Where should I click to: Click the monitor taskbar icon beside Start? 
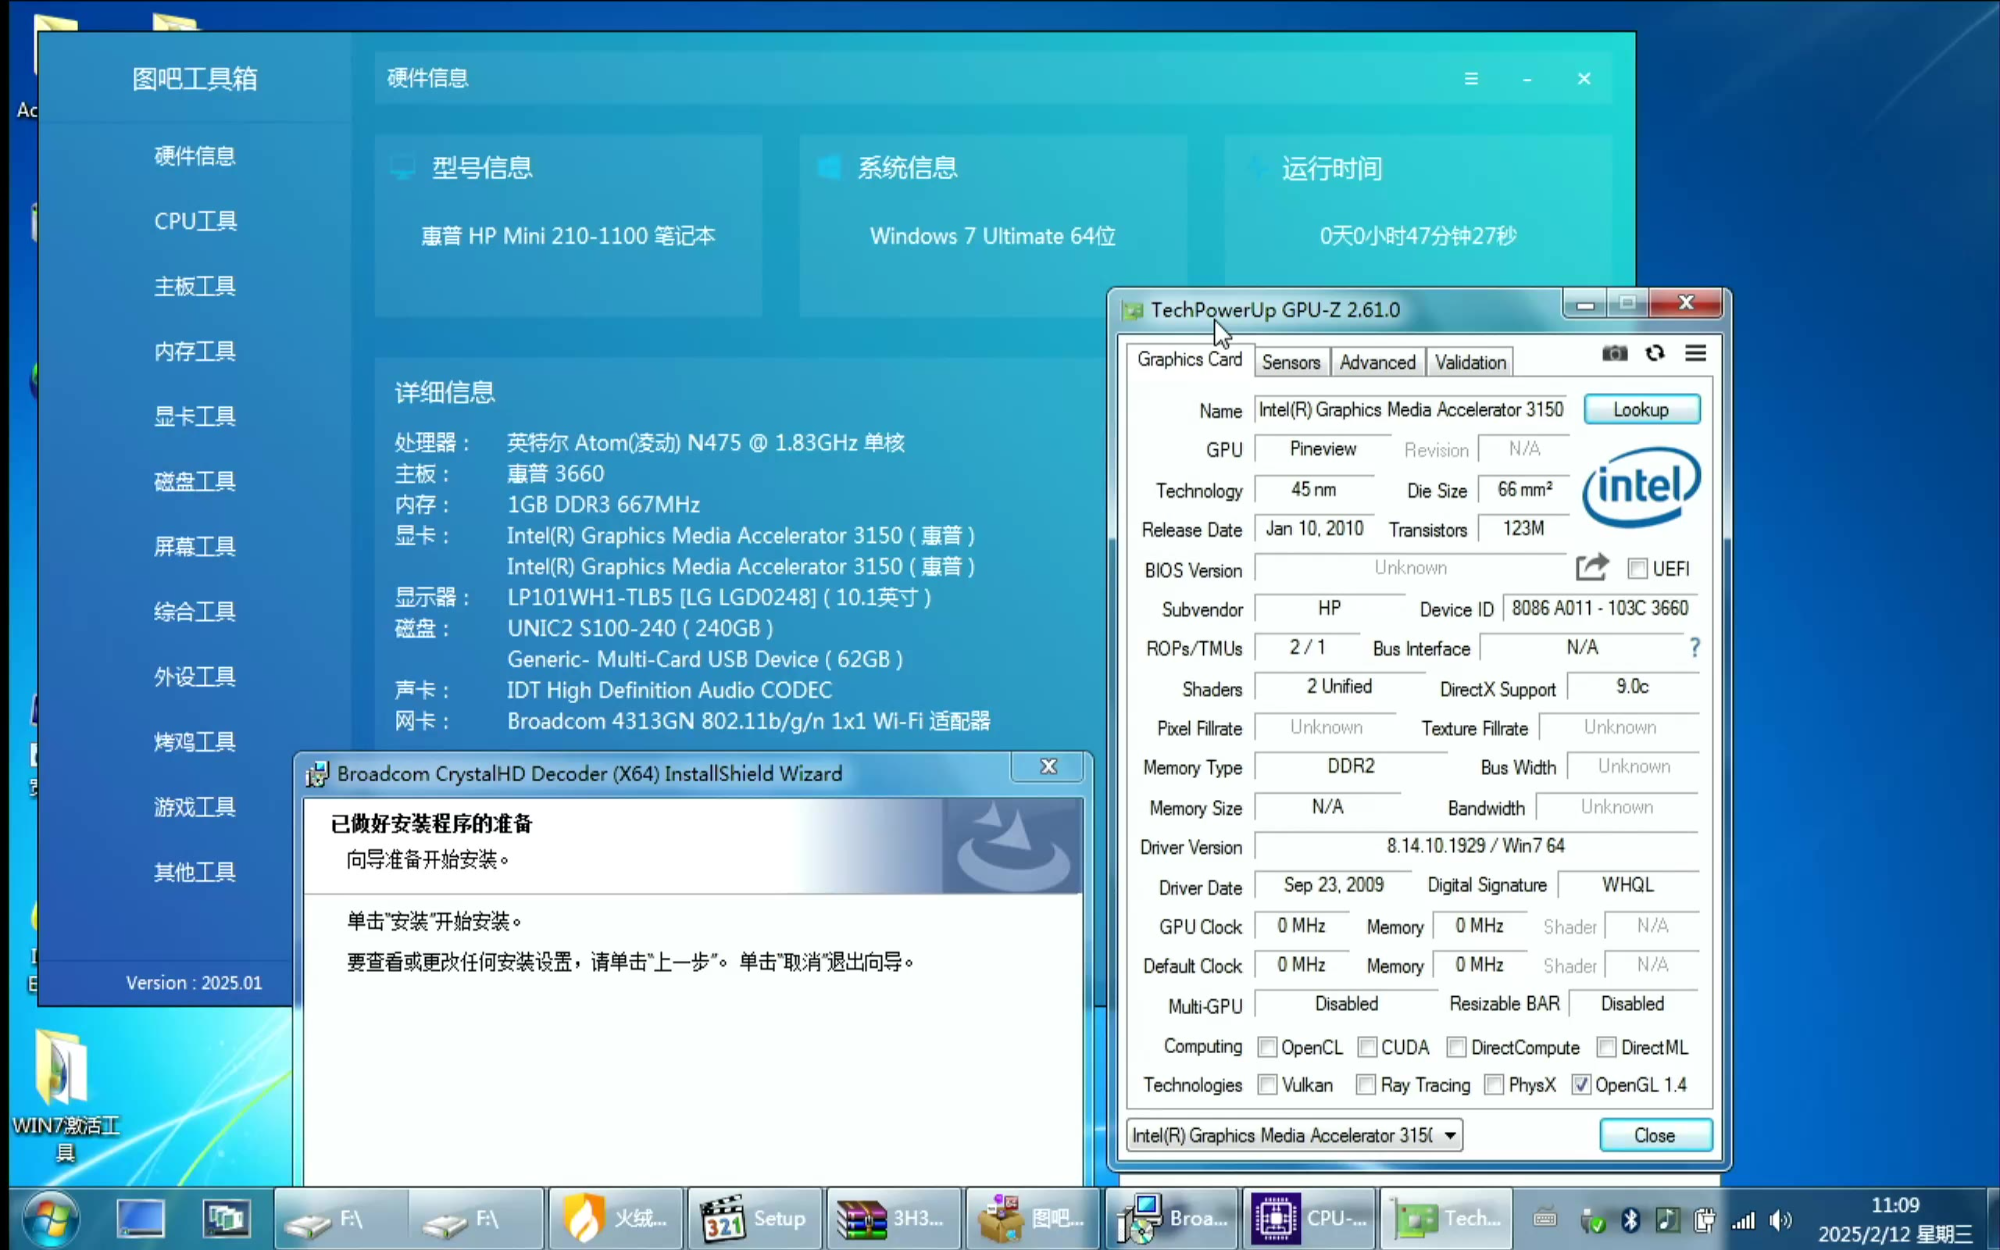click(x=141, y=1218)
